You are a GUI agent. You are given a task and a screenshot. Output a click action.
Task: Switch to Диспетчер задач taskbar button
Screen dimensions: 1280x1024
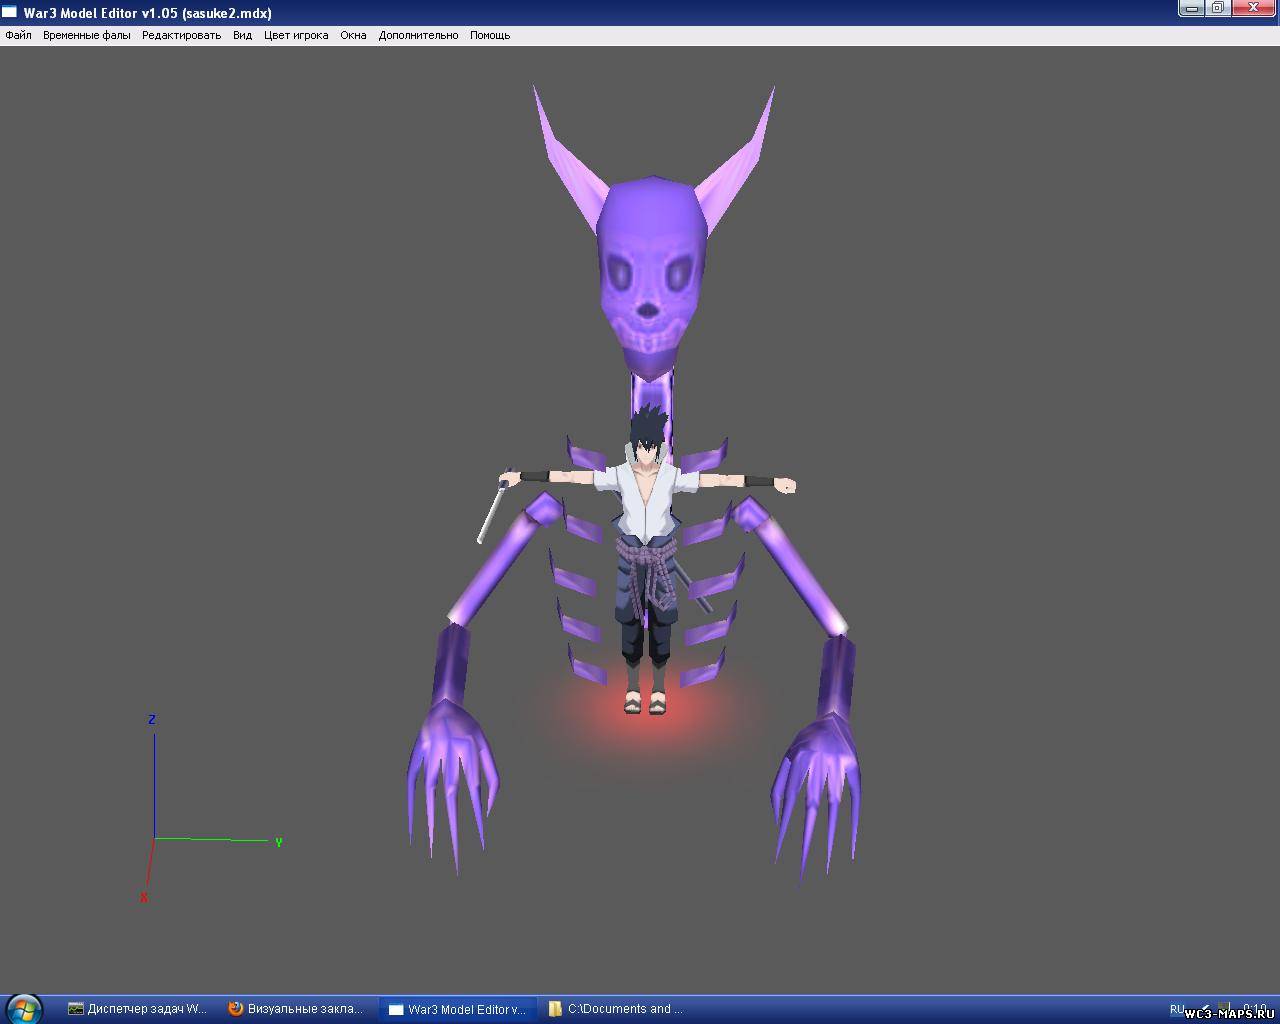click(x=138, y=1009)
